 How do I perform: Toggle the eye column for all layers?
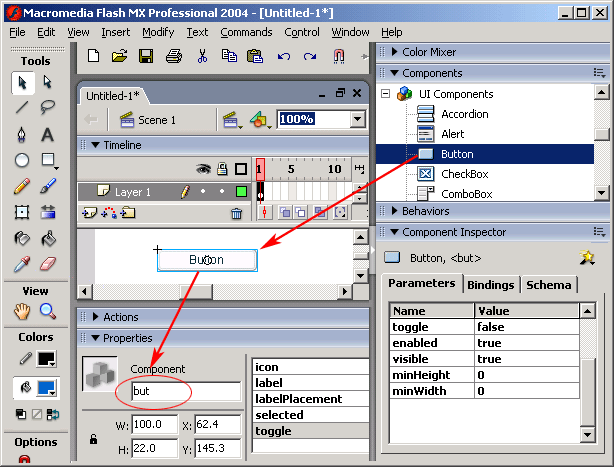point(203,169)
